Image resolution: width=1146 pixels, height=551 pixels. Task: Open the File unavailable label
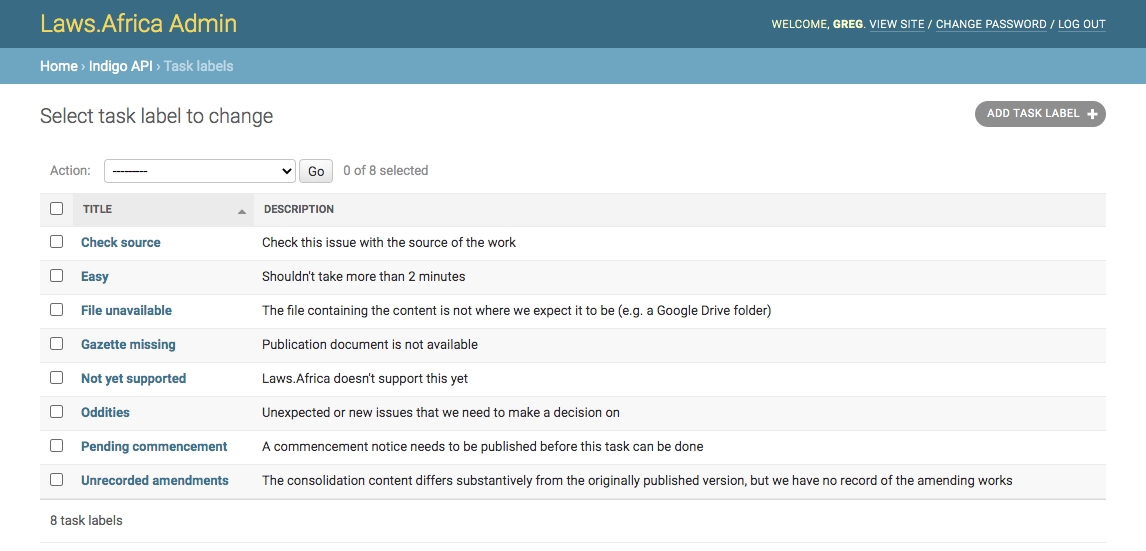pyautogui.click(x=126, y=310)
